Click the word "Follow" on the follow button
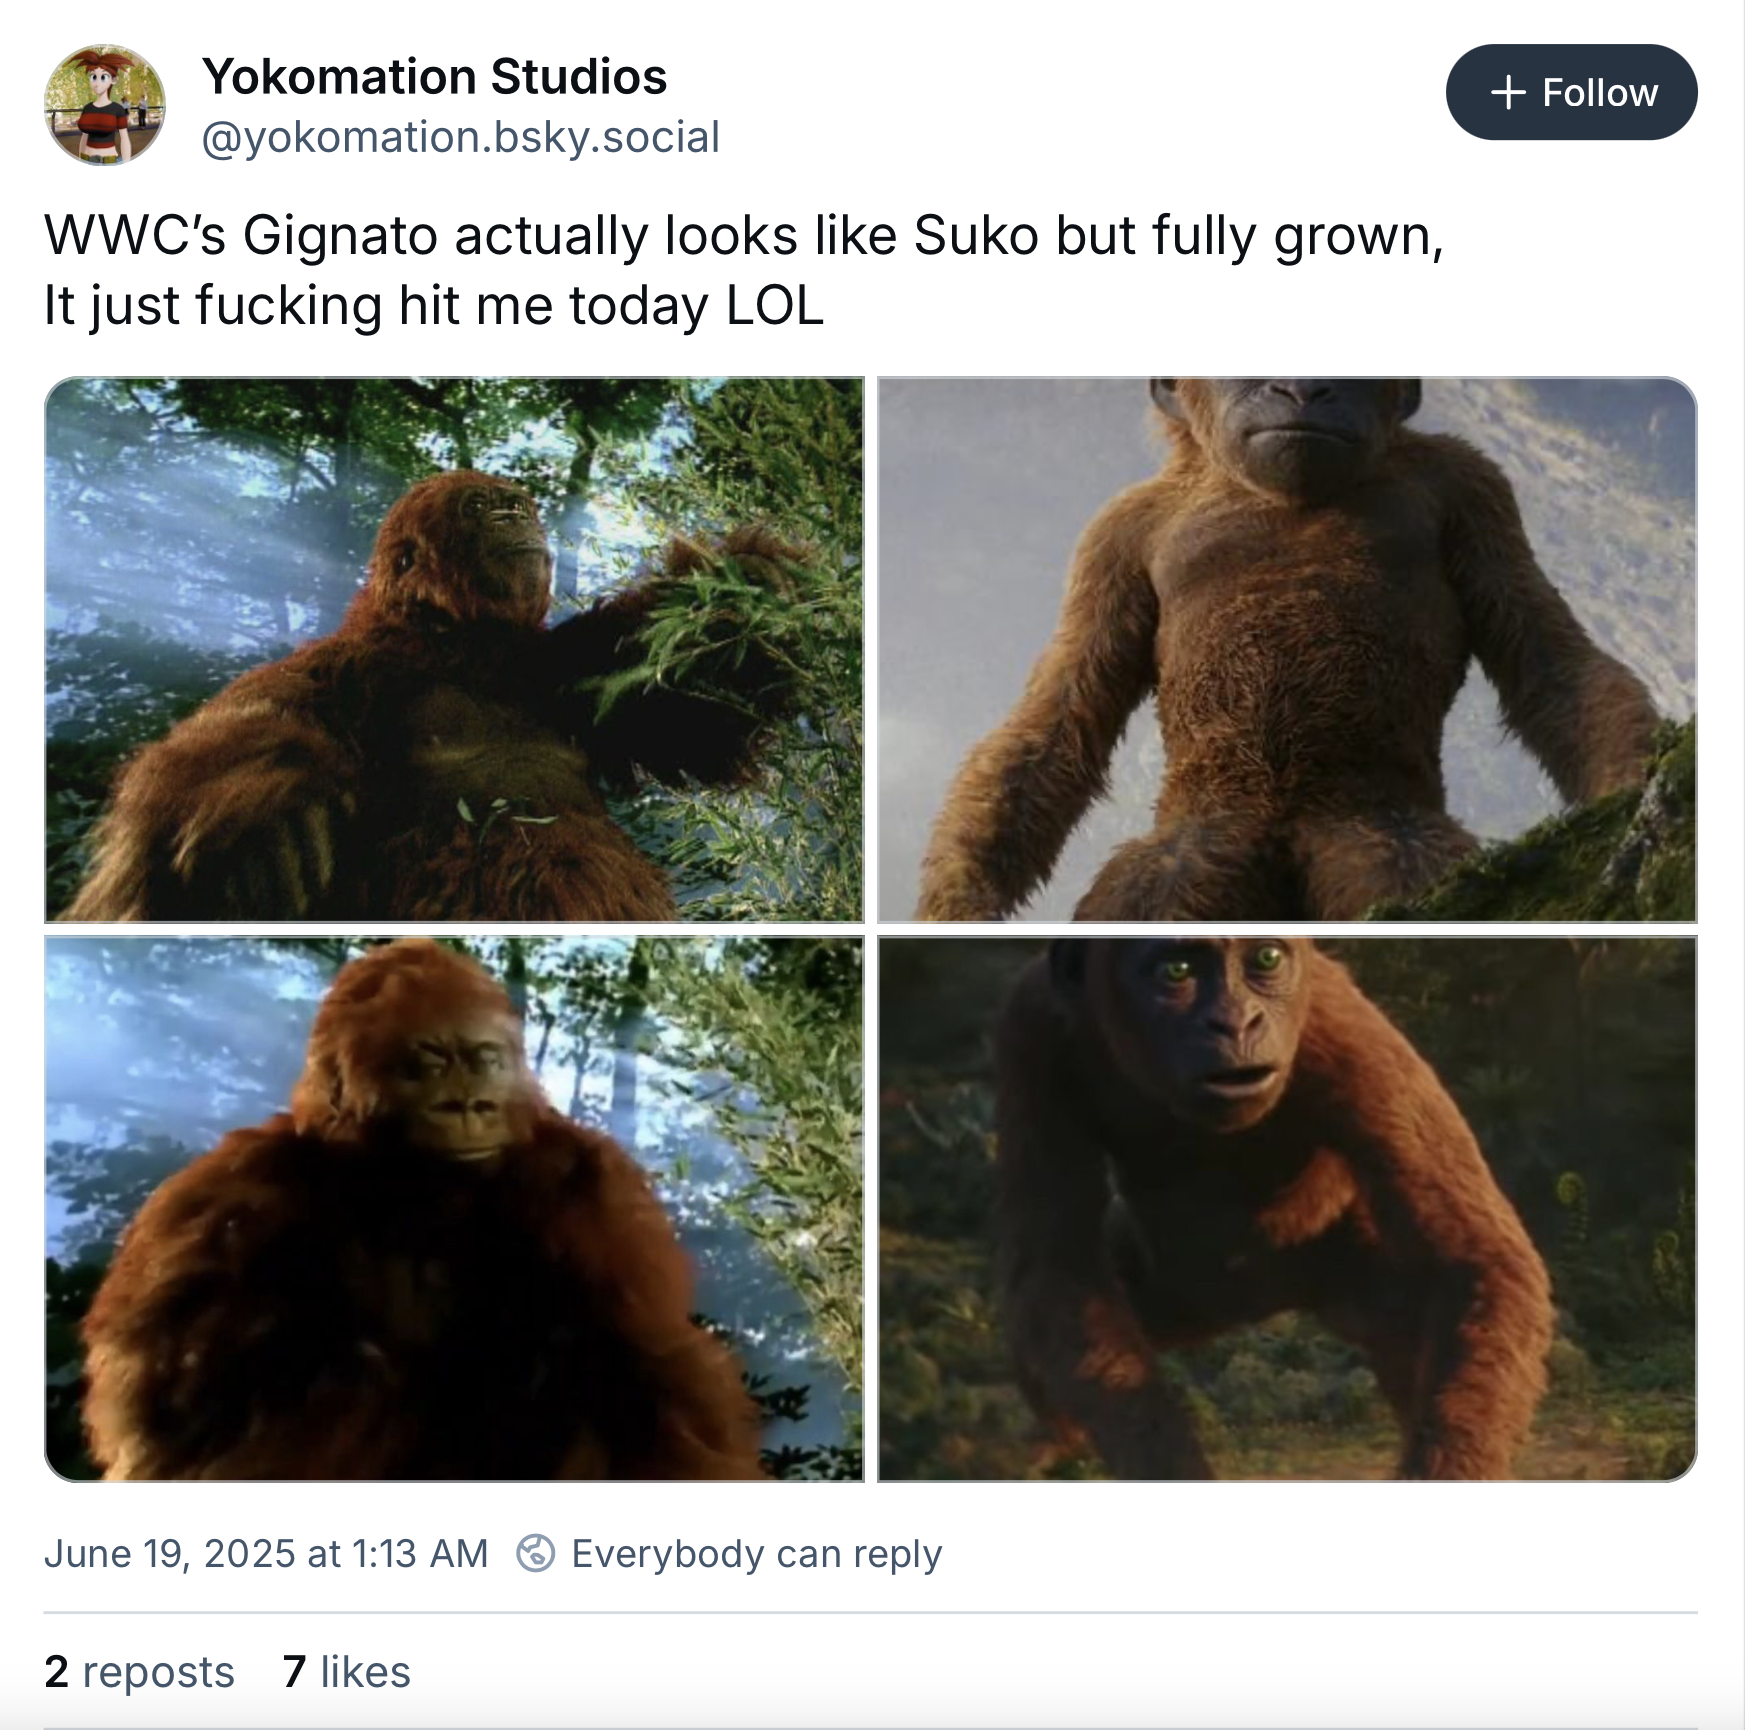1745x1730 pixels. tap(1599, 93)
